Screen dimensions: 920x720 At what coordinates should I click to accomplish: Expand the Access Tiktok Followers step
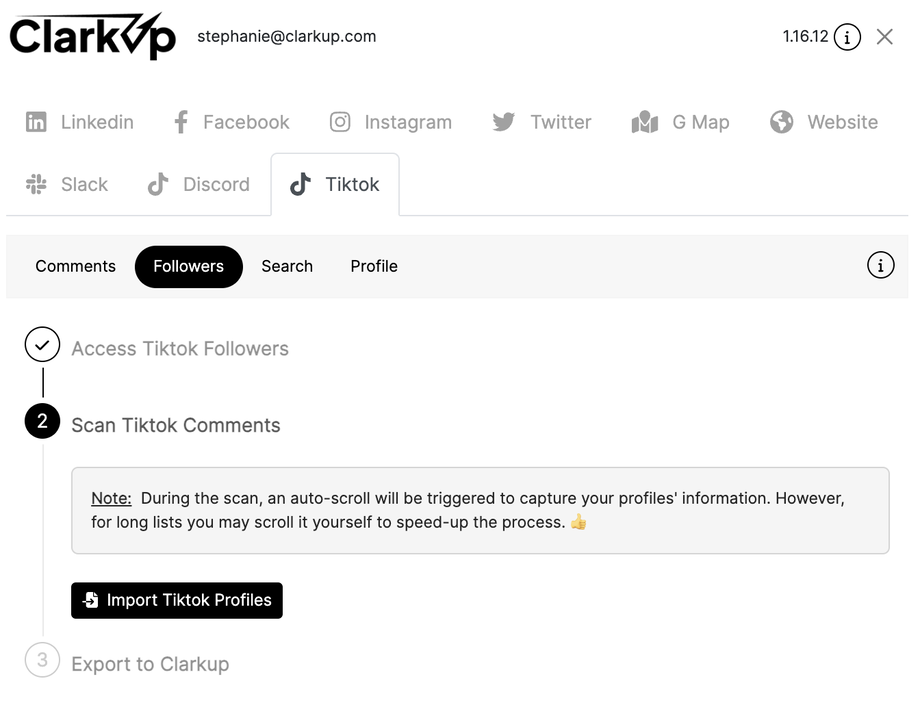click(x=180, y=349)
